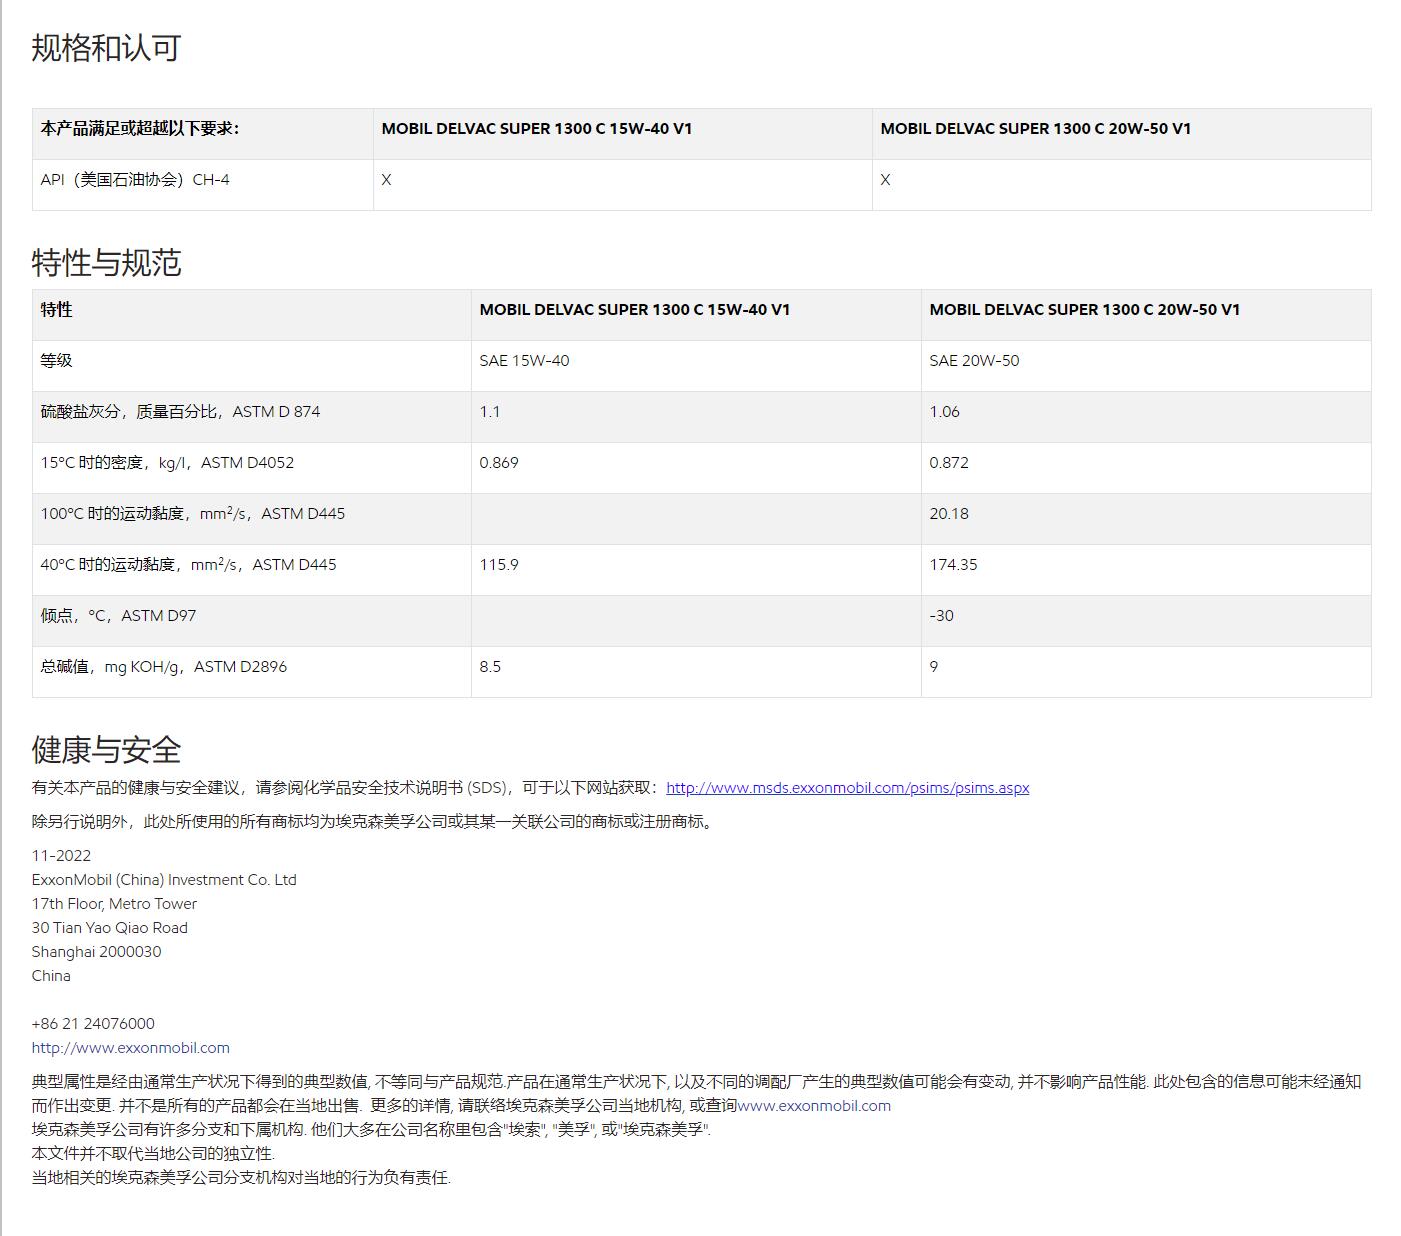Click '100°C 时的运动黏度' row label

193,514
